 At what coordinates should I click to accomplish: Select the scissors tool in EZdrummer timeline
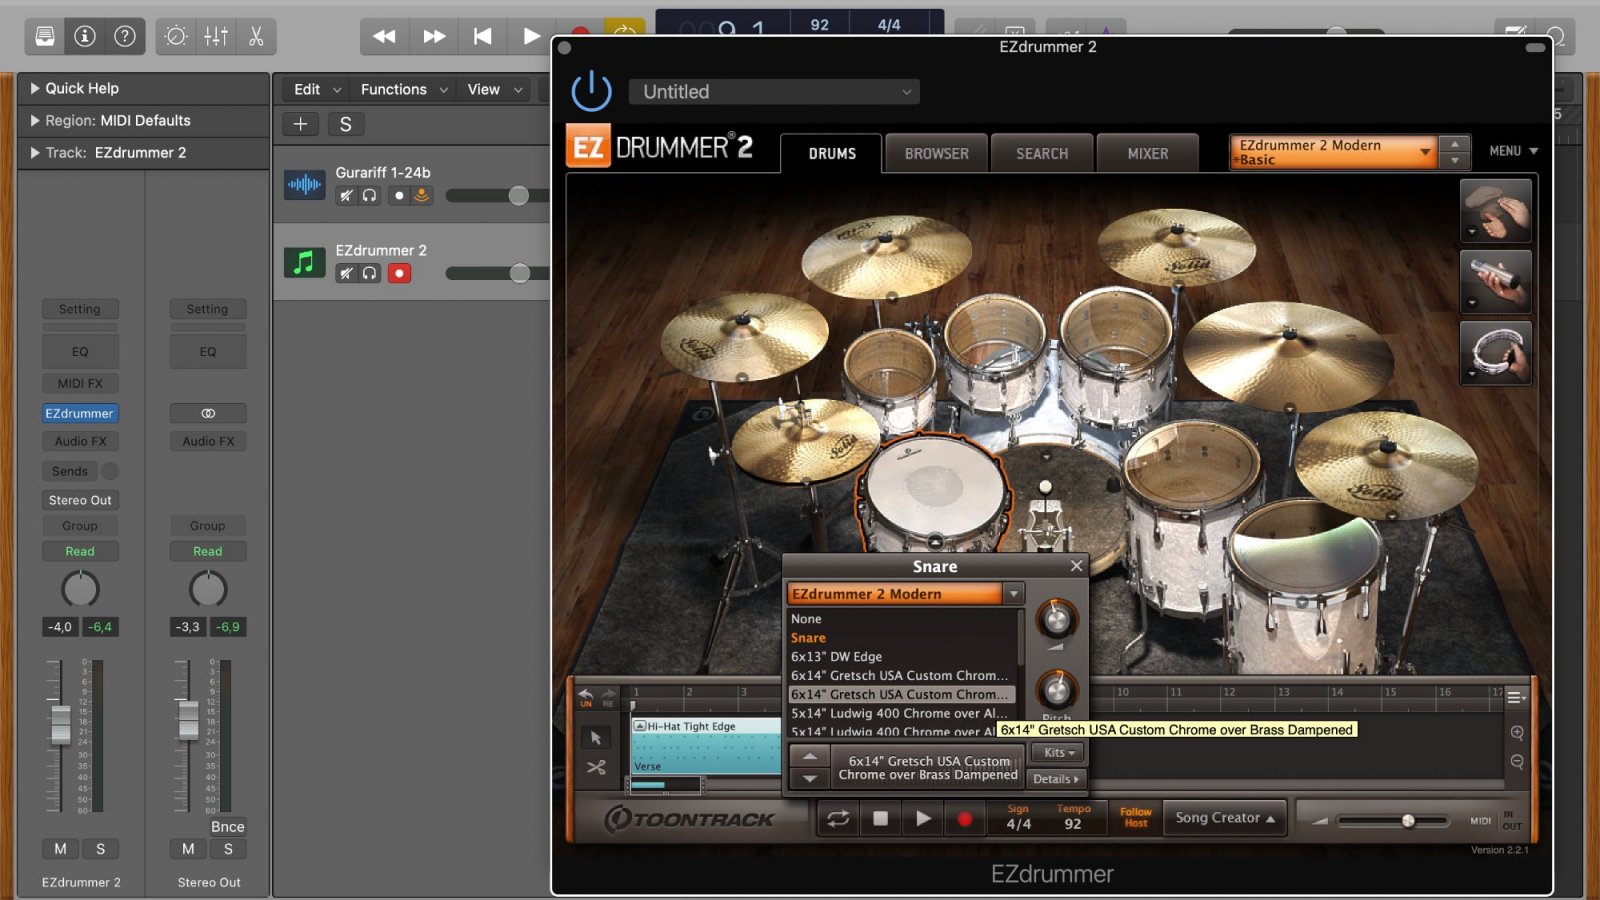(596, 768)
